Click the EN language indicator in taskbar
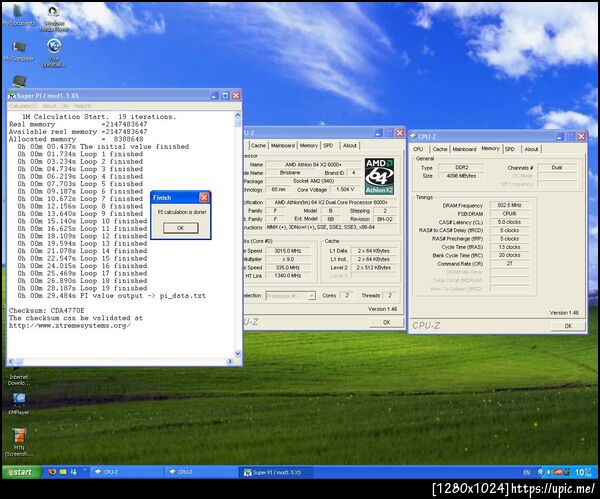 527,471
